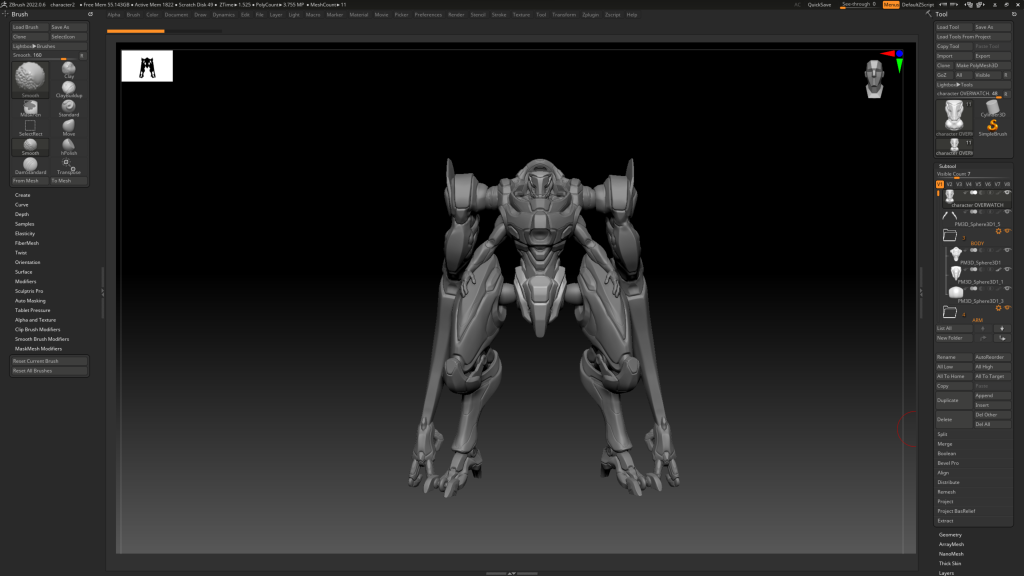The width and height of the screenshot is (1024, 576).
Task: Click the head orientation preview in canvas
Action: [x=874, y=78]
